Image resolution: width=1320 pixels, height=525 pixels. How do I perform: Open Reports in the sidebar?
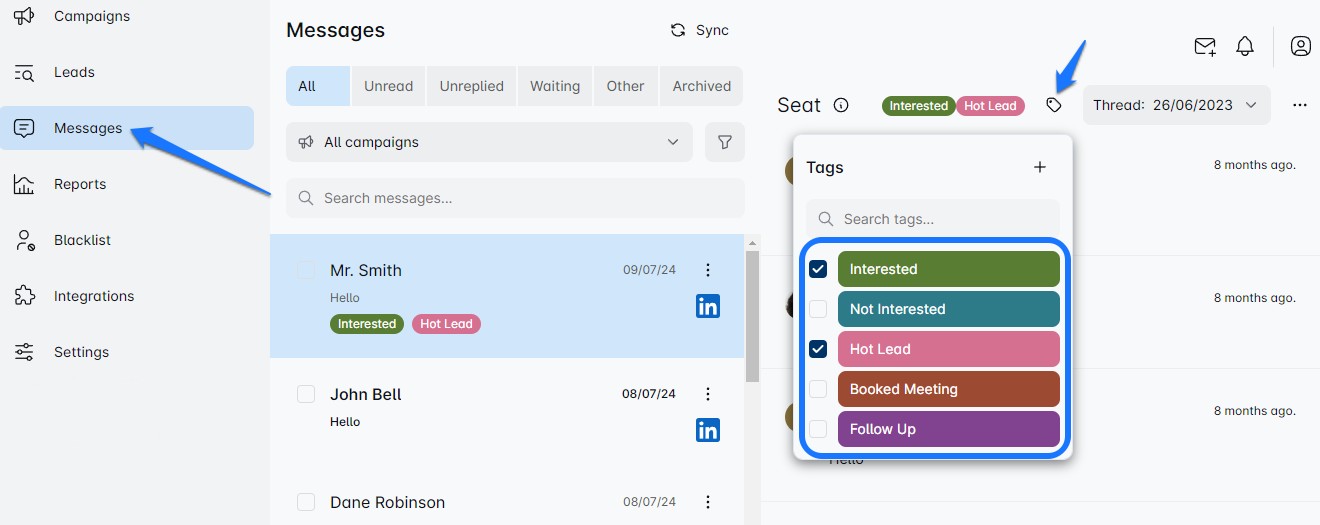(80, 184)
